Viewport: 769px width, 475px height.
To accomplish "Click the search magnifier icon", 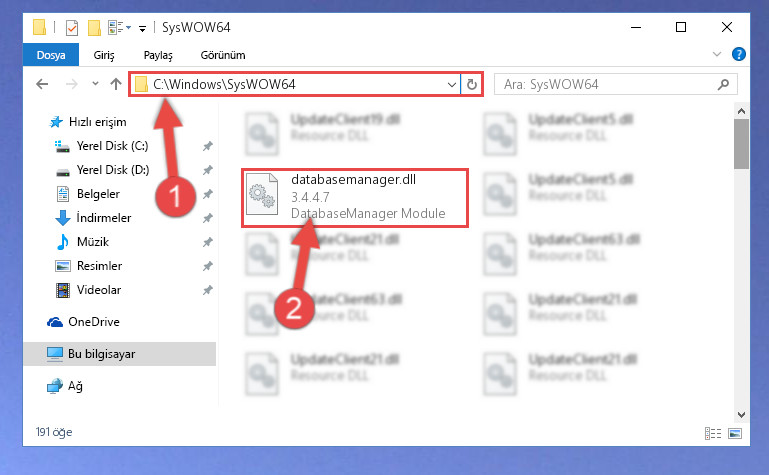I will [x=723, y=84].
